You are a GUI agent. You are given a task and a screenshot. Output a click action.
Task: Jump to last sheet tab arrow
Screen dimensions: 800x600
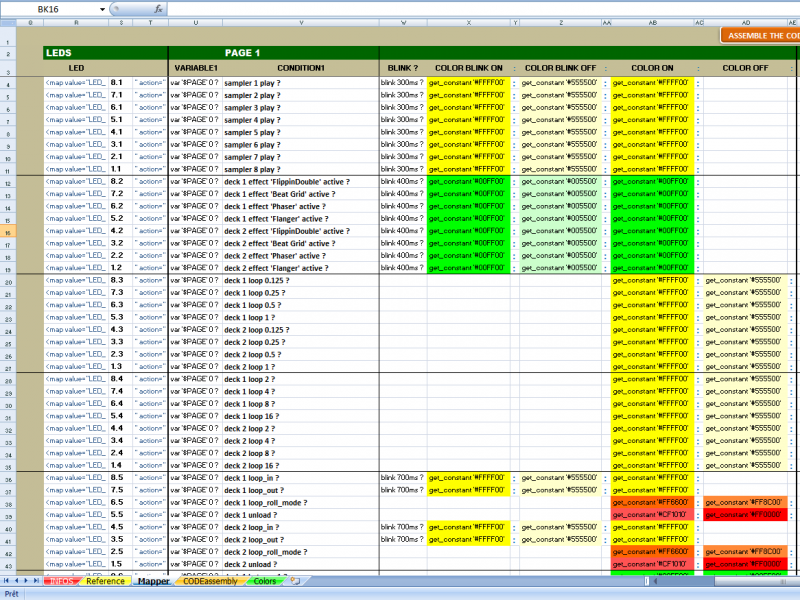pyautogui.click(x=35, y=581)
